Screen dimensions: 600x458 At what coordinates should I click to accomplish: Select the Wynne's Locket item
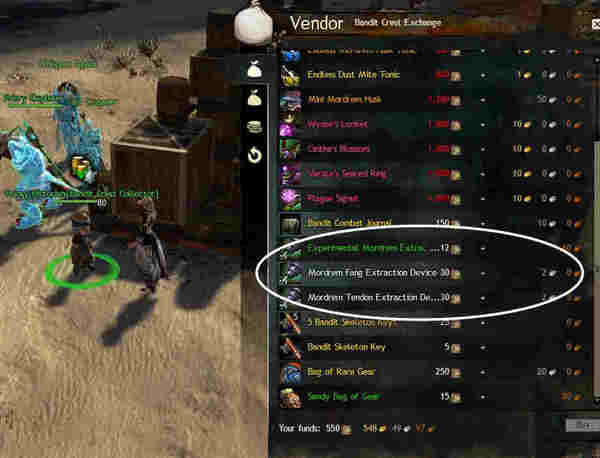click(432, 124)
